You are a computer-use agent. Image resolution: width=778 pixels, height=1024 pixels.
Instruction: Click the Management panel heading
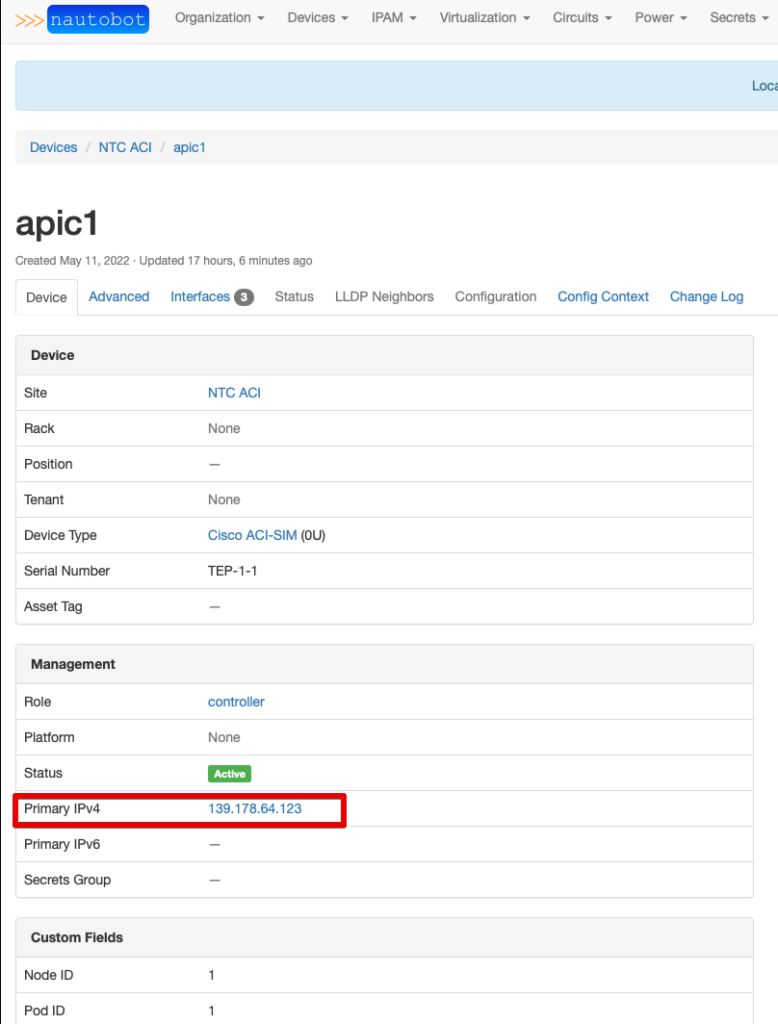click(73, 664)
